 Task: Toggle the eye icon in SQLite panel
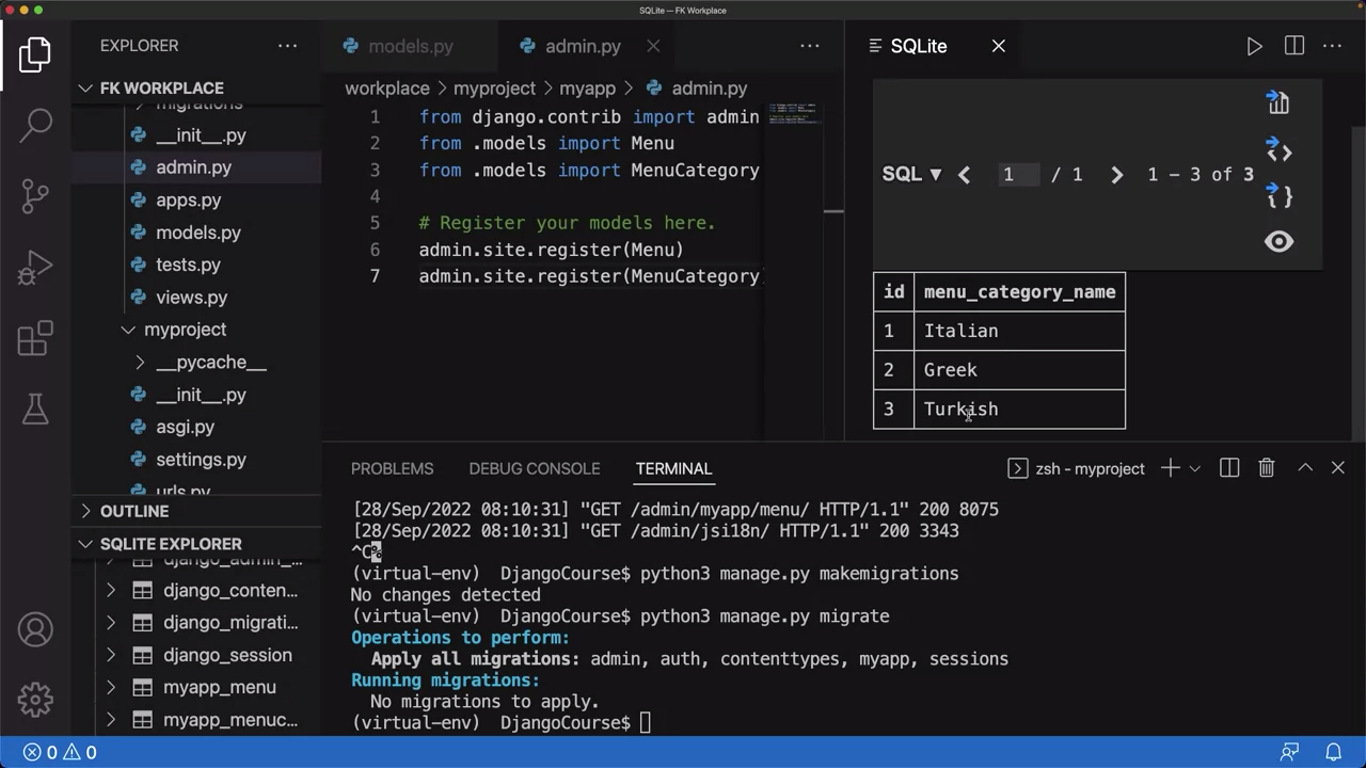[x=1279, y=242]
